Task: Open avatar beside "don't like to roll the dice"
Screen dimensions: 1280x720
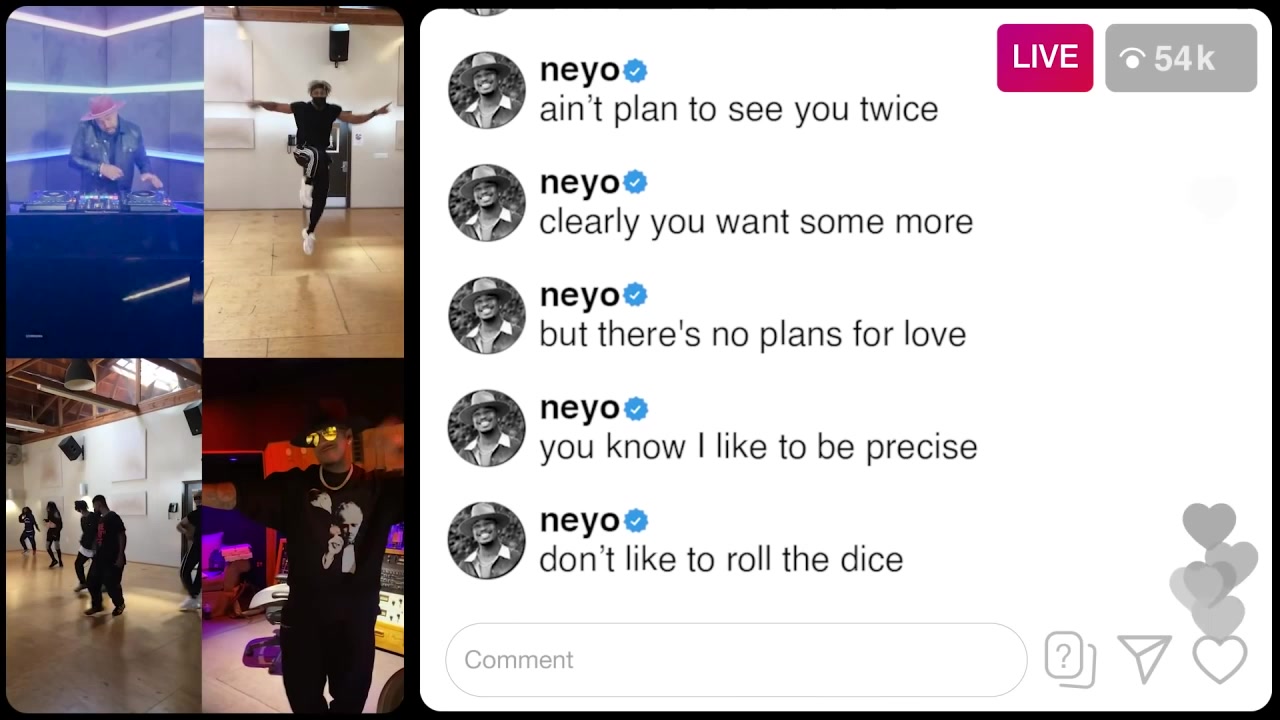Action: click(487, 540)
